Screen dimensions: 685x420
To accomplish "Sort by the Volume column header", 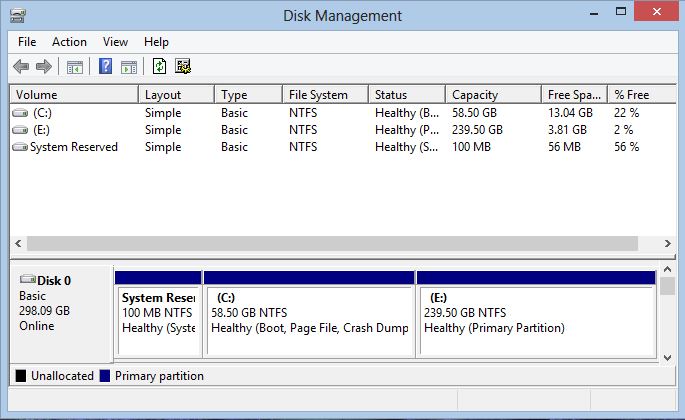I will pos(74,95).
